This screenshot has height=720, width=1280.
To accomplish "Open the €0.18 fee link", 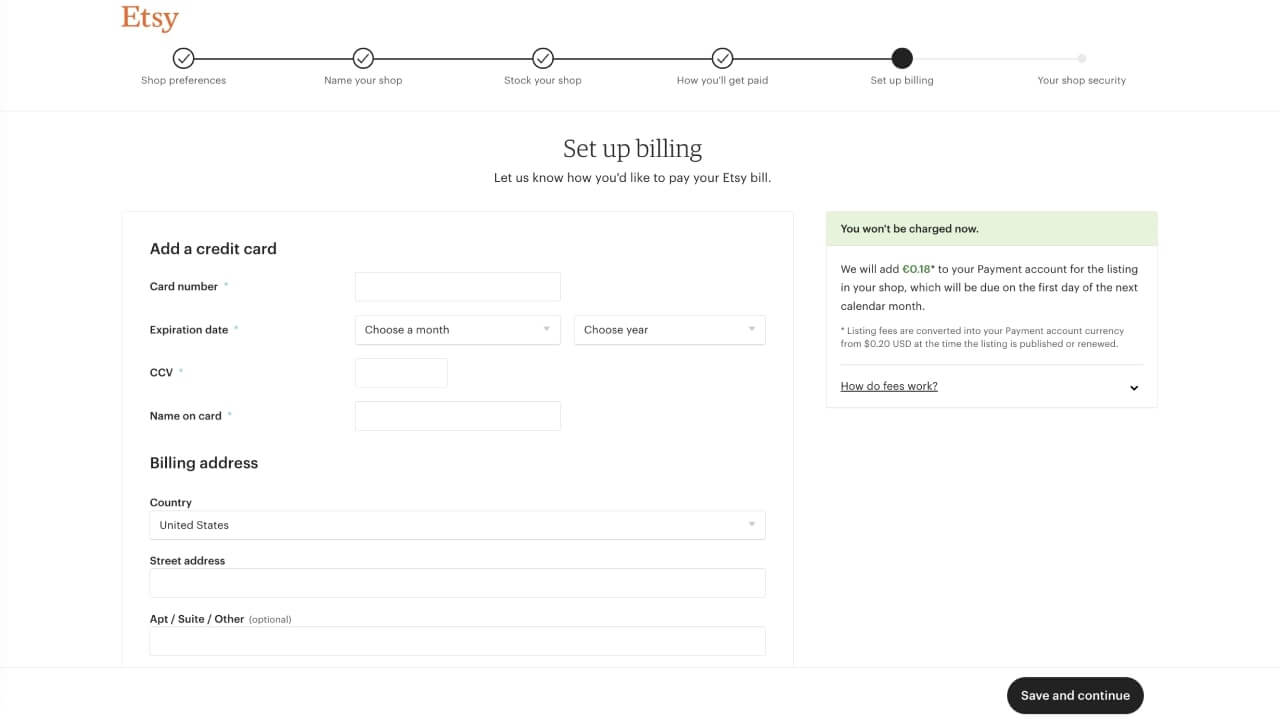I will coord(914,268).
